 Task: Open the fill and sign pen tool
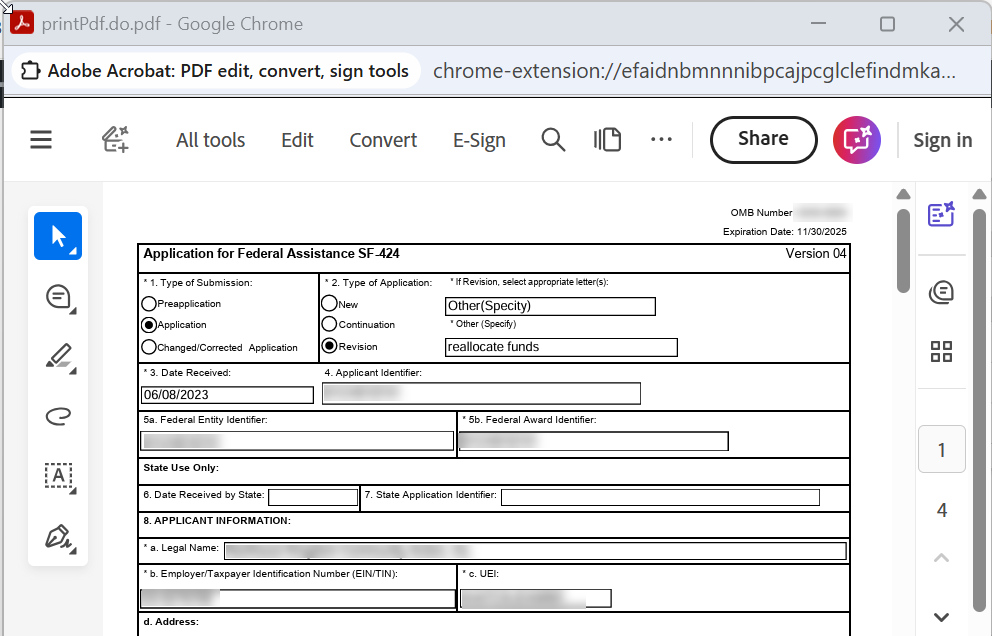coord(58,536)
